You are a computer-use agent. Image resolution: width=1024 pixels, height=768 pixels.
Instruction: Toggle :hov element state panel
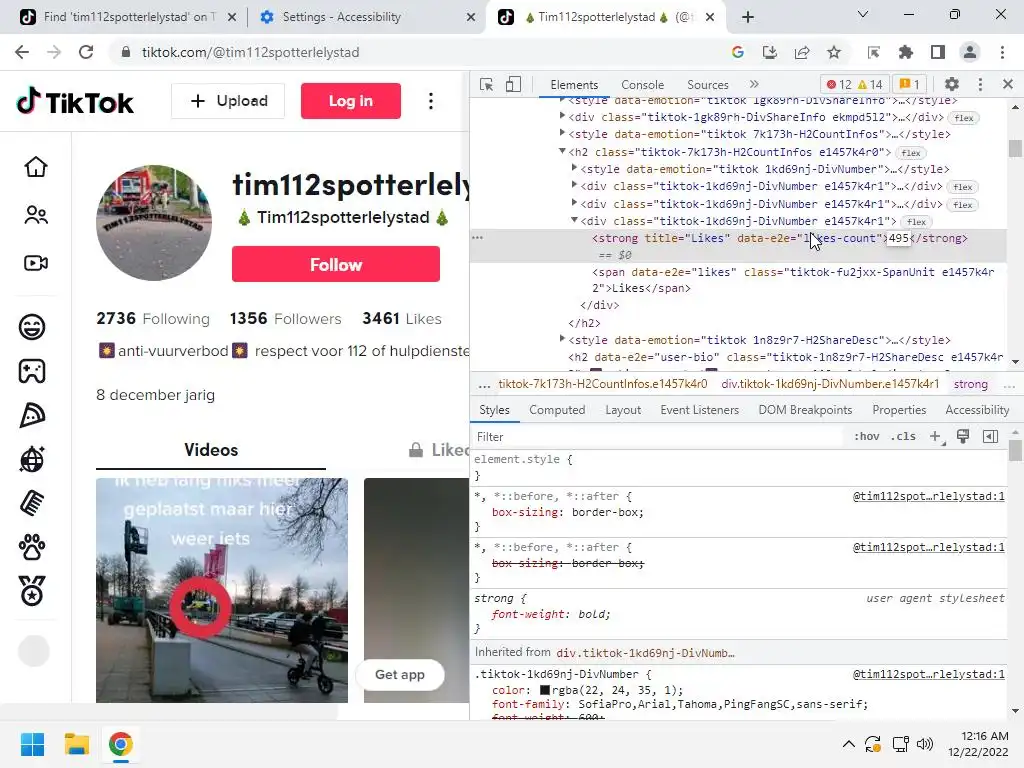[867, 437]
